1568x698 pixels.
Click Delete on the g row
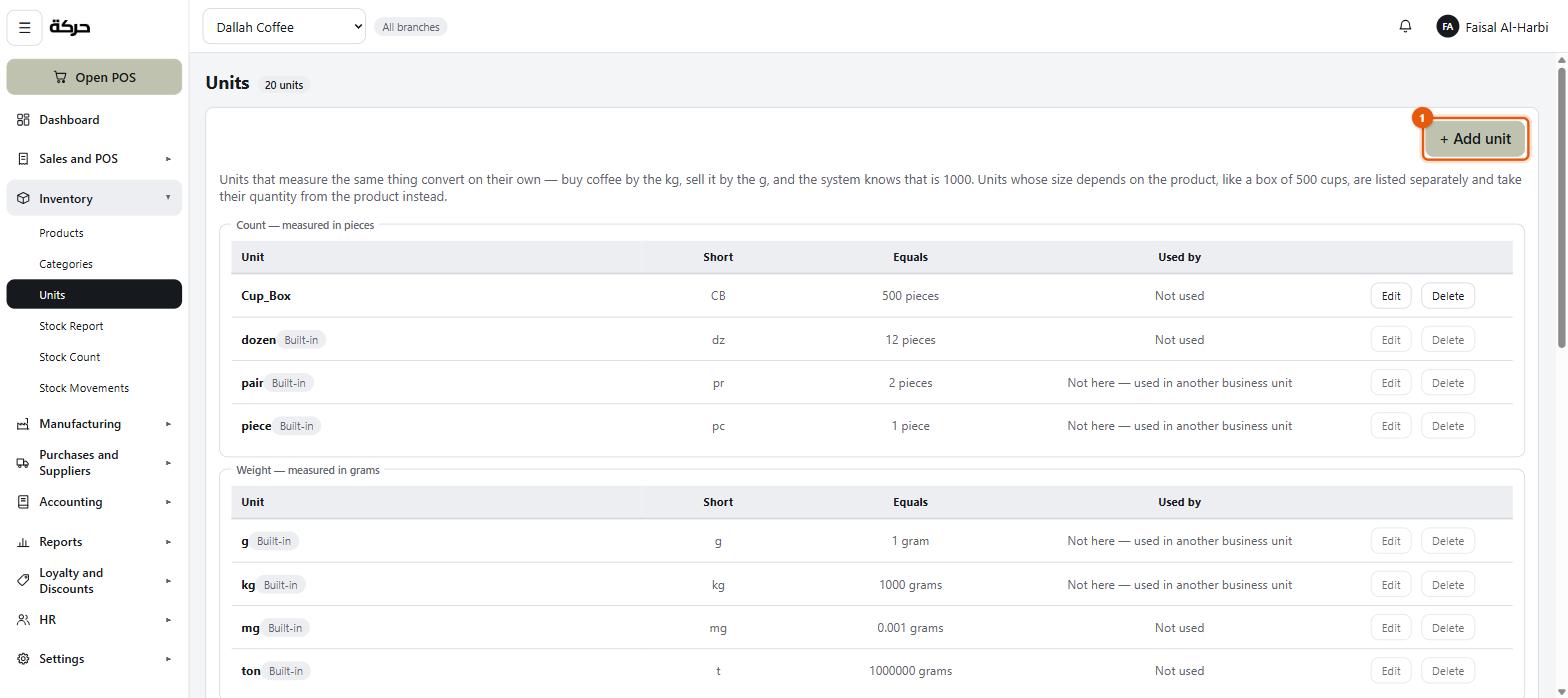(1447, 541)
